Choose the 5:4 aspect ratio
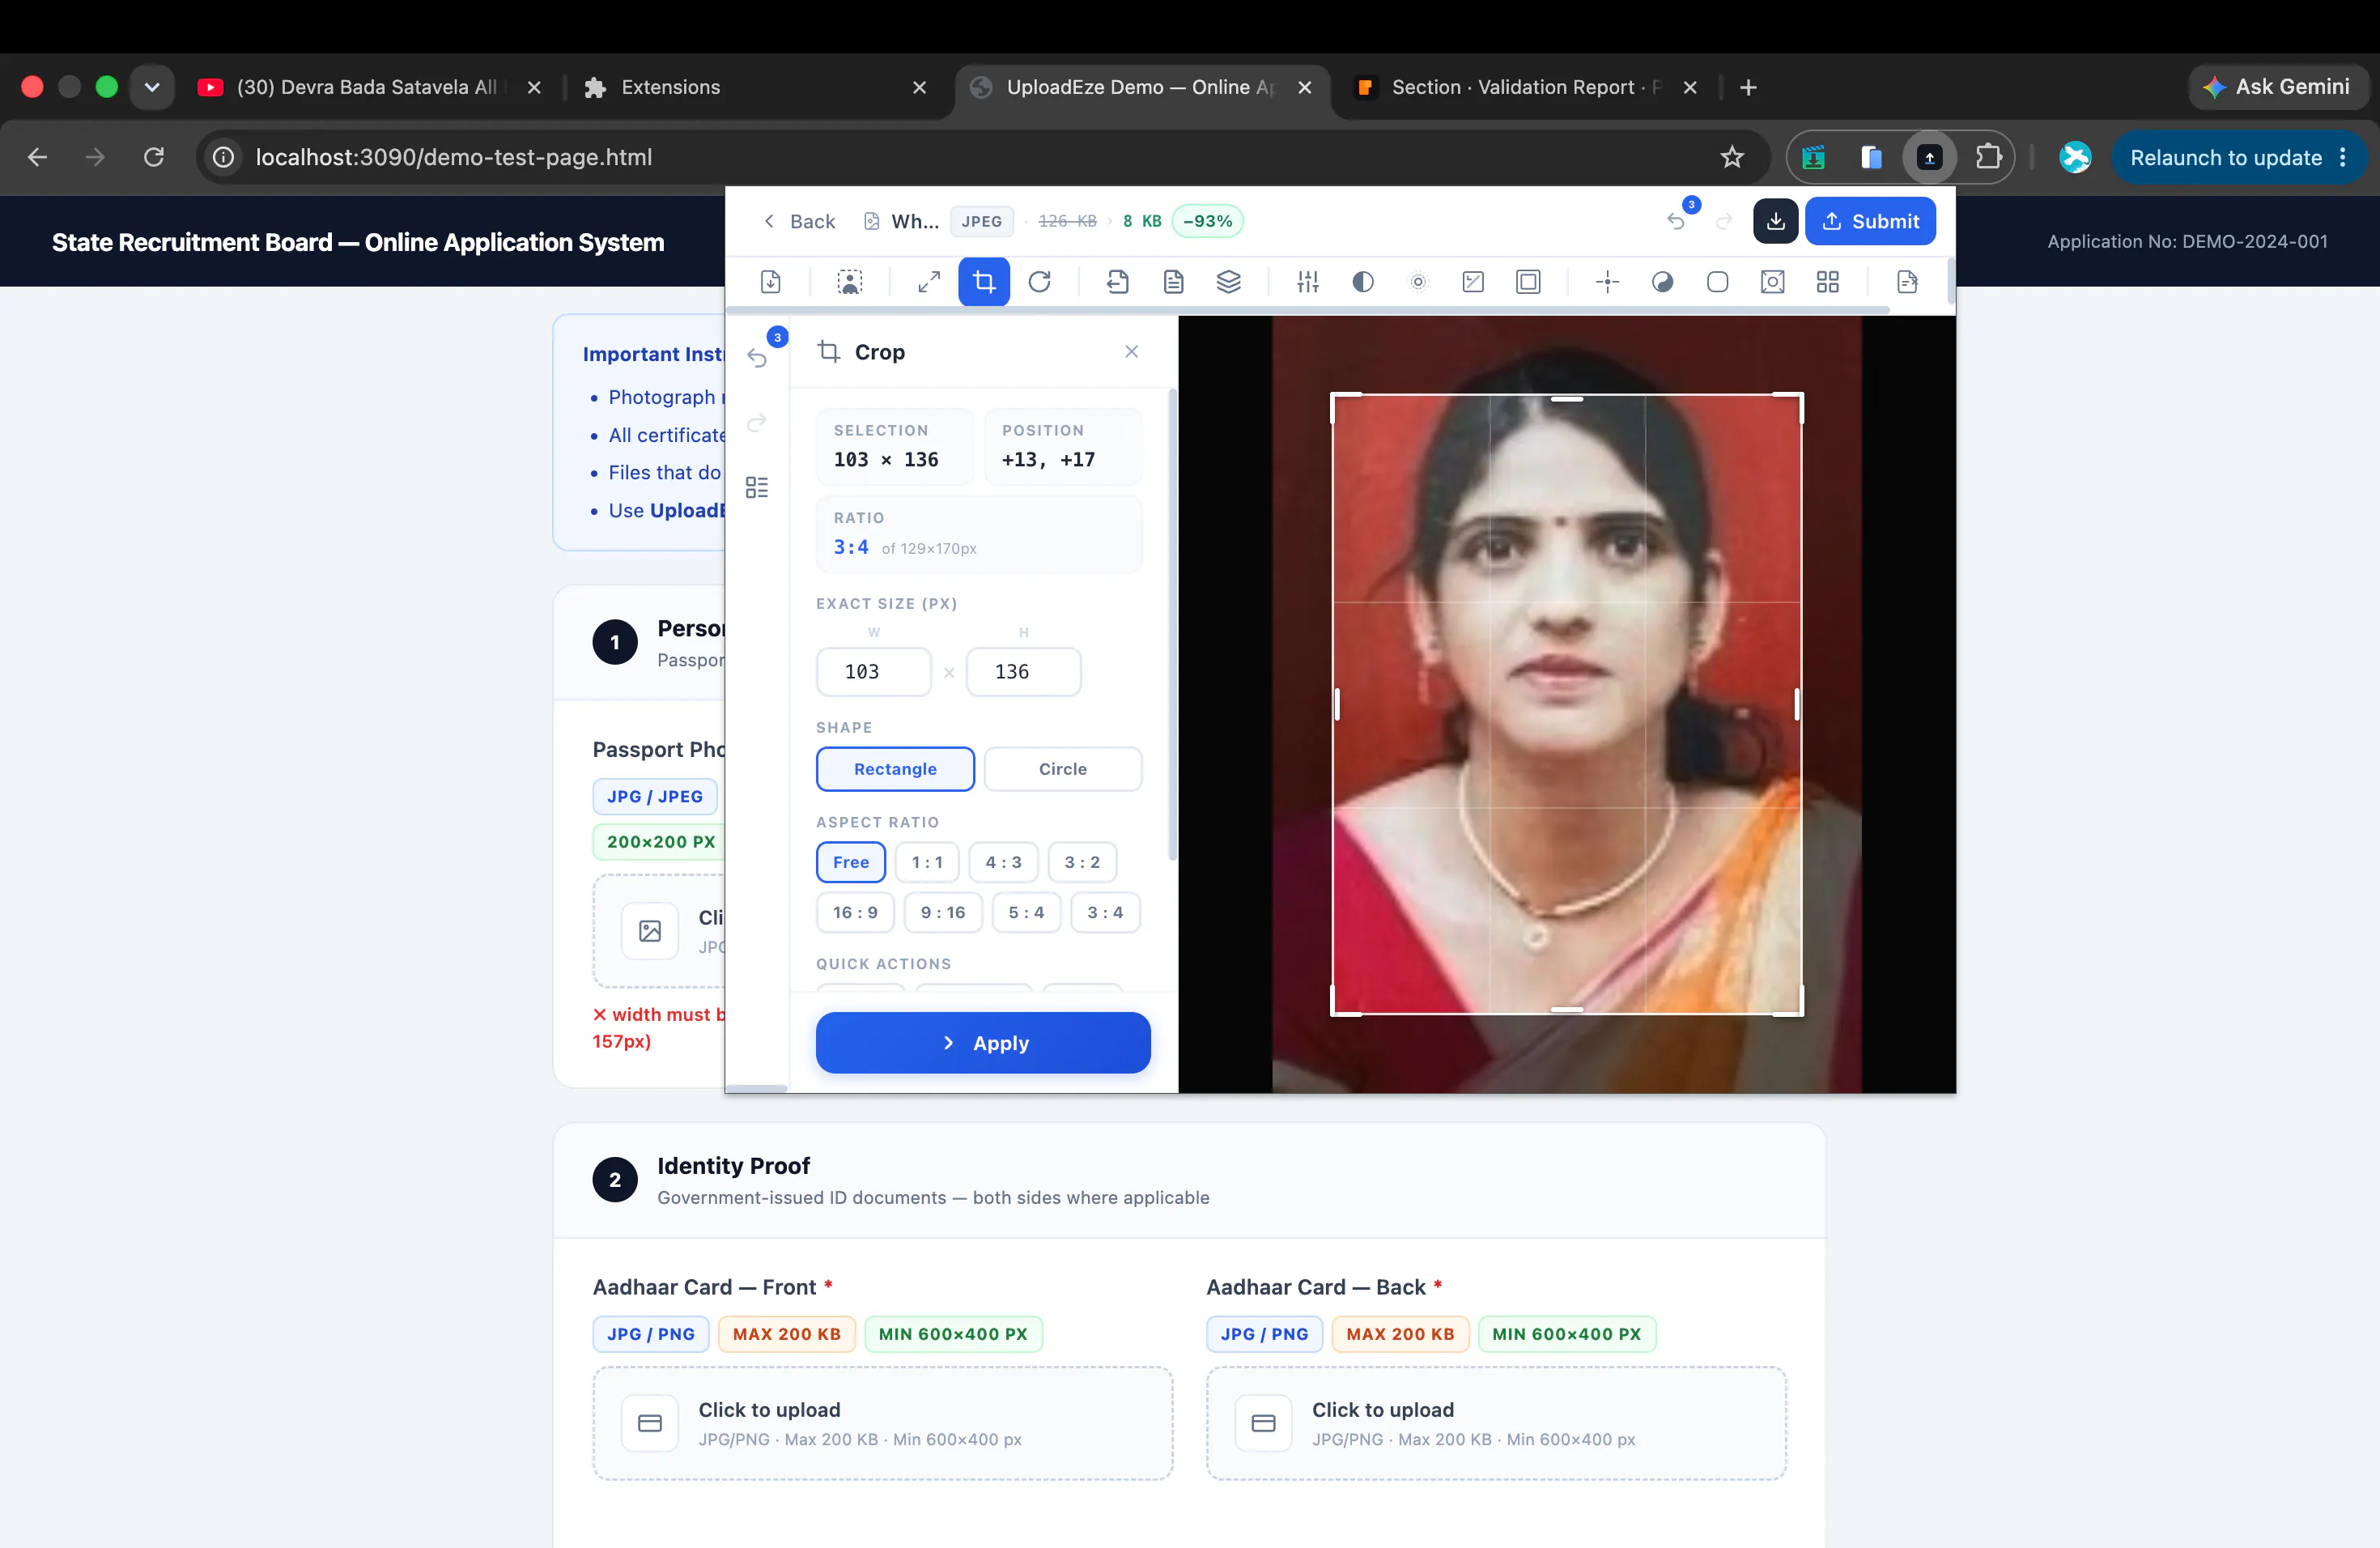The height and width of the screenshot is (1548, 2380). (x=1026, y=912)
